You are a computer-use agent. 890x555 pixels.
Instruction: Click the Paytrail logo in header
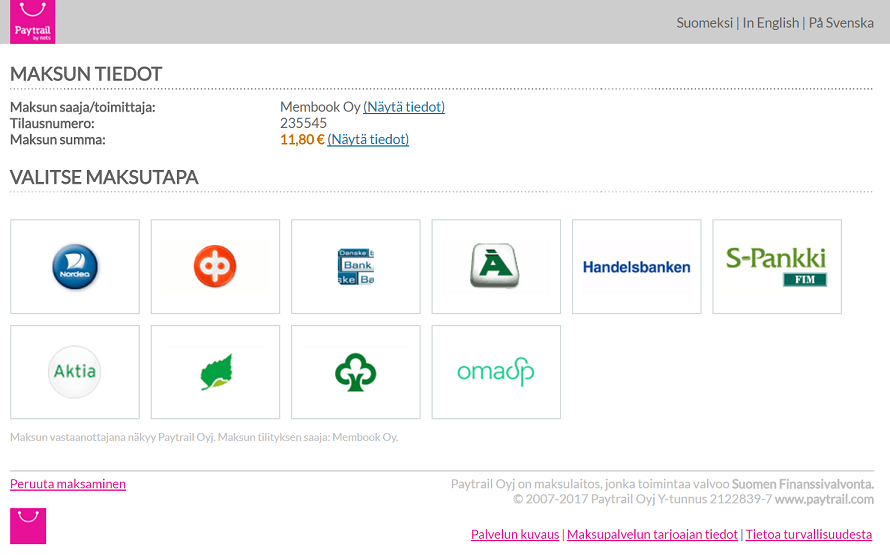pyautogui.click(x=32, y=22)
